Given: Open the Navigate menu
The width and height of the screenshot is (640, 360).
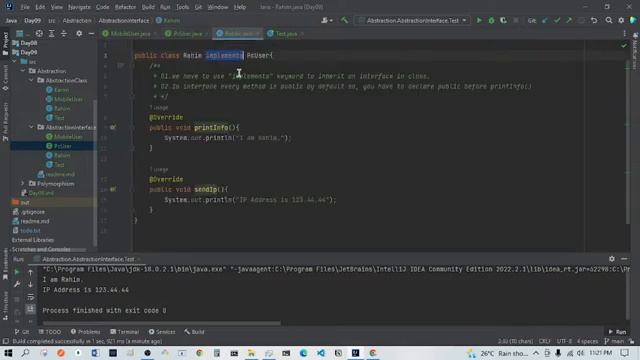Looking at the screenshot, I should pyautogui.click(x=79, y=7).
